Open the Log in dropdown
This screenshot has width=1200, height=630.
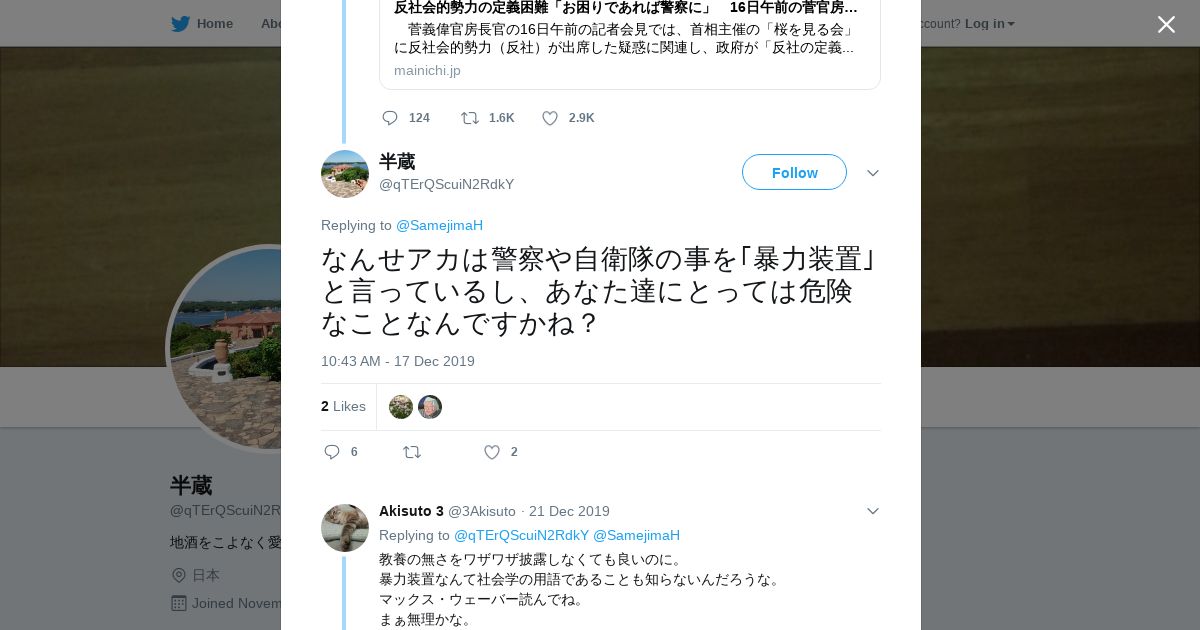989,24
